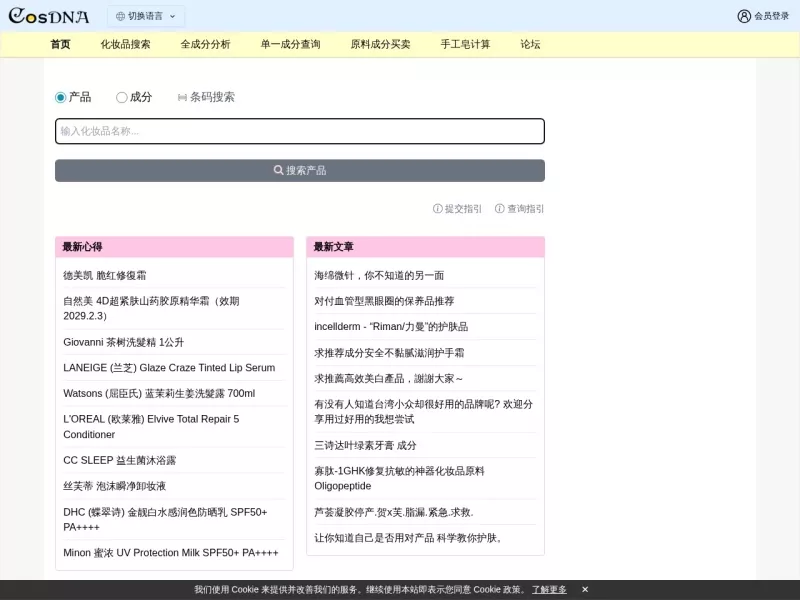Open review 丝芙蒂 泡沫瞬净卸妆液
The image size is (800, 600).
point(115,486)
